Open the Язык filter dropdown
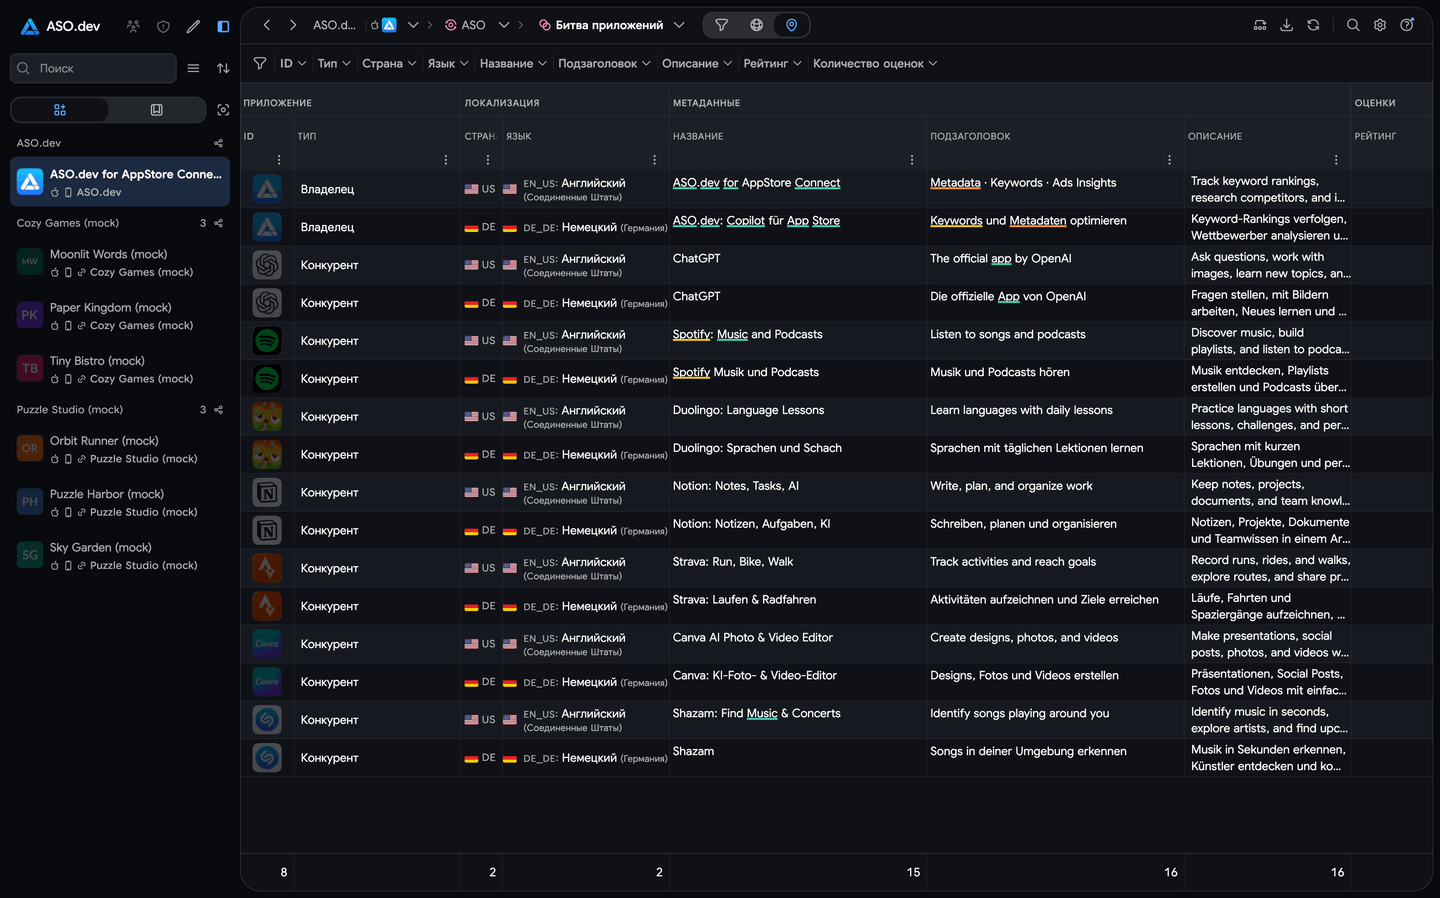The width and height of the screenshot is (1440, 898). pyautogui.click(x=448, y=63)
